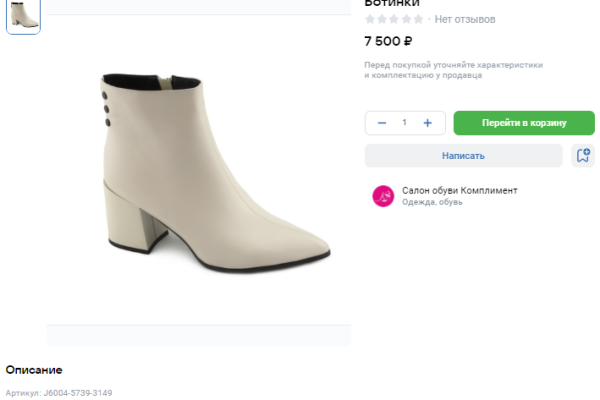This screenshot has height=400, width=600.
Task: Click the Описание section heading
Action: pos(34,370)
